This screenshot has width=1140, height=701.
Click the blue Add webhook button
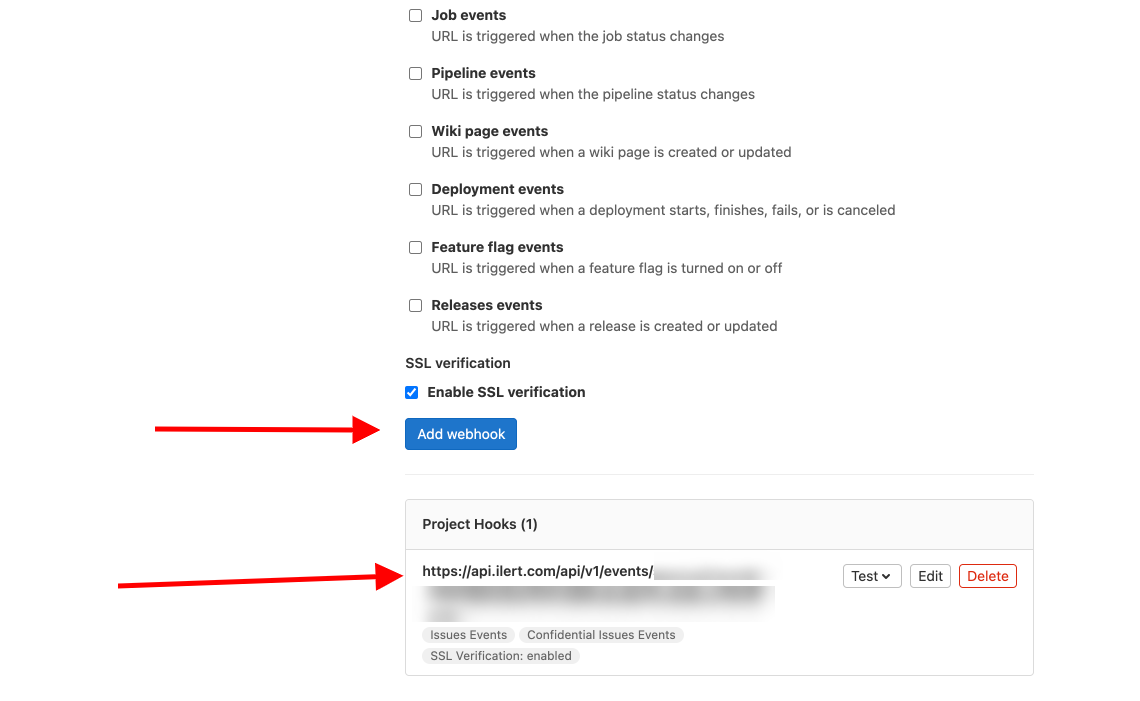[x=460, y=434]
